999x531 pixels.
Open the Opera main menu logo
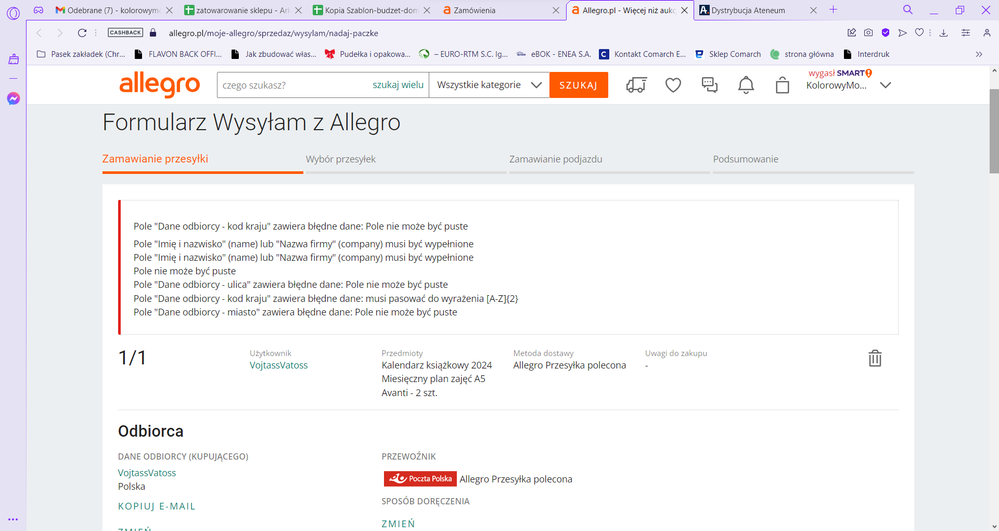[x=13, y=13]
